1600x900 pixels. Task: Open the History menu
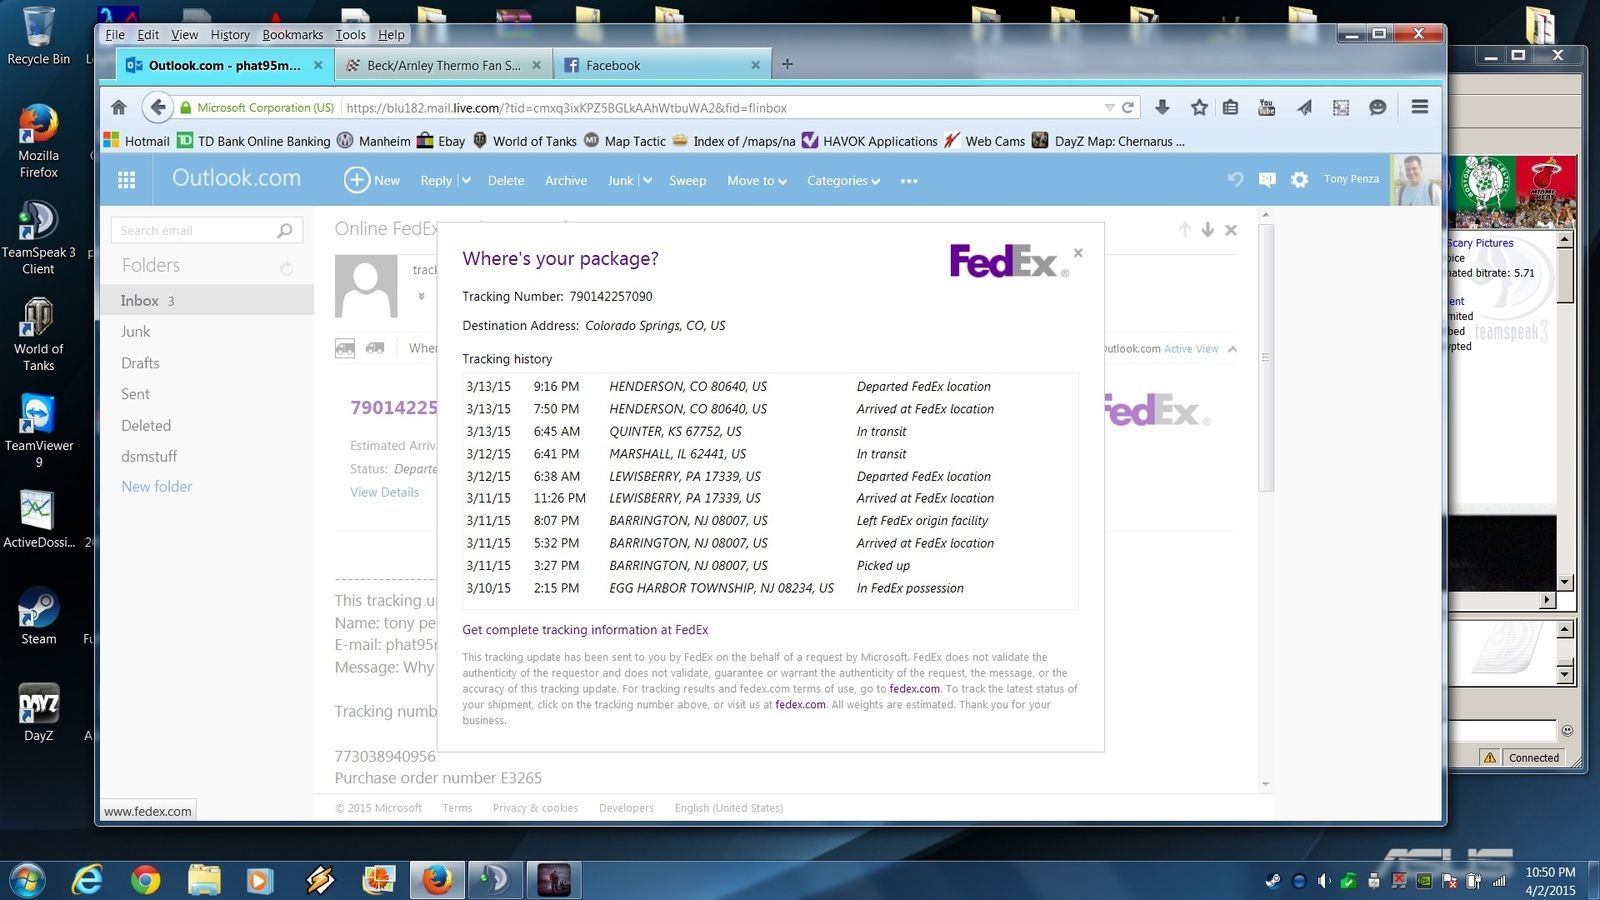pyautogui.click(x=230, y=34)
